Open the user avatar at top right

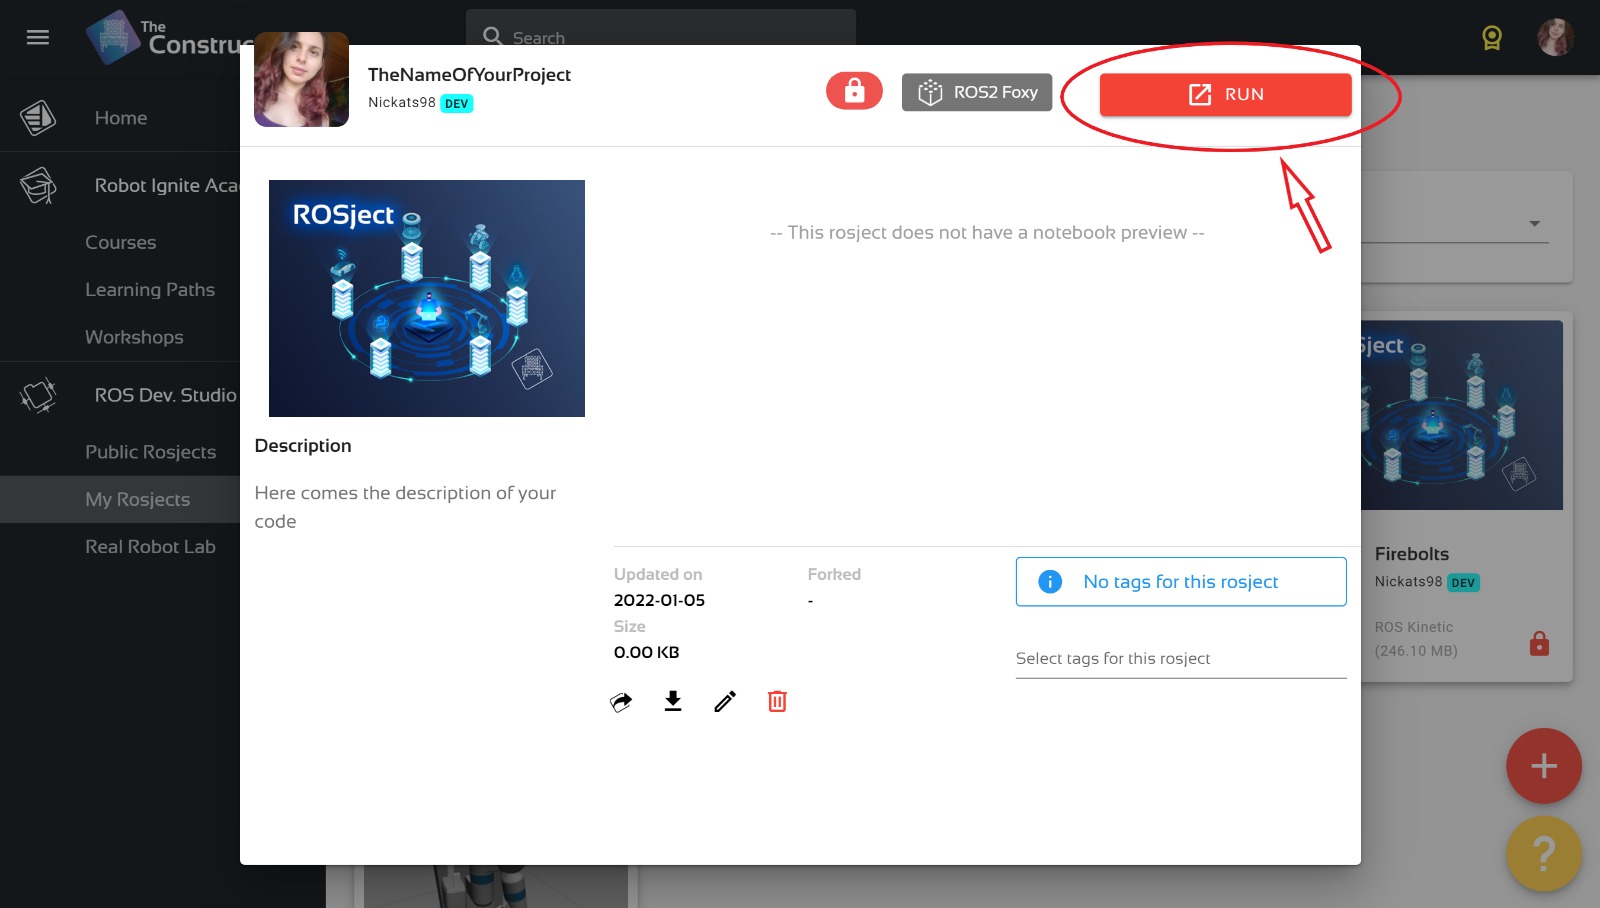(x=1555, y=38)
